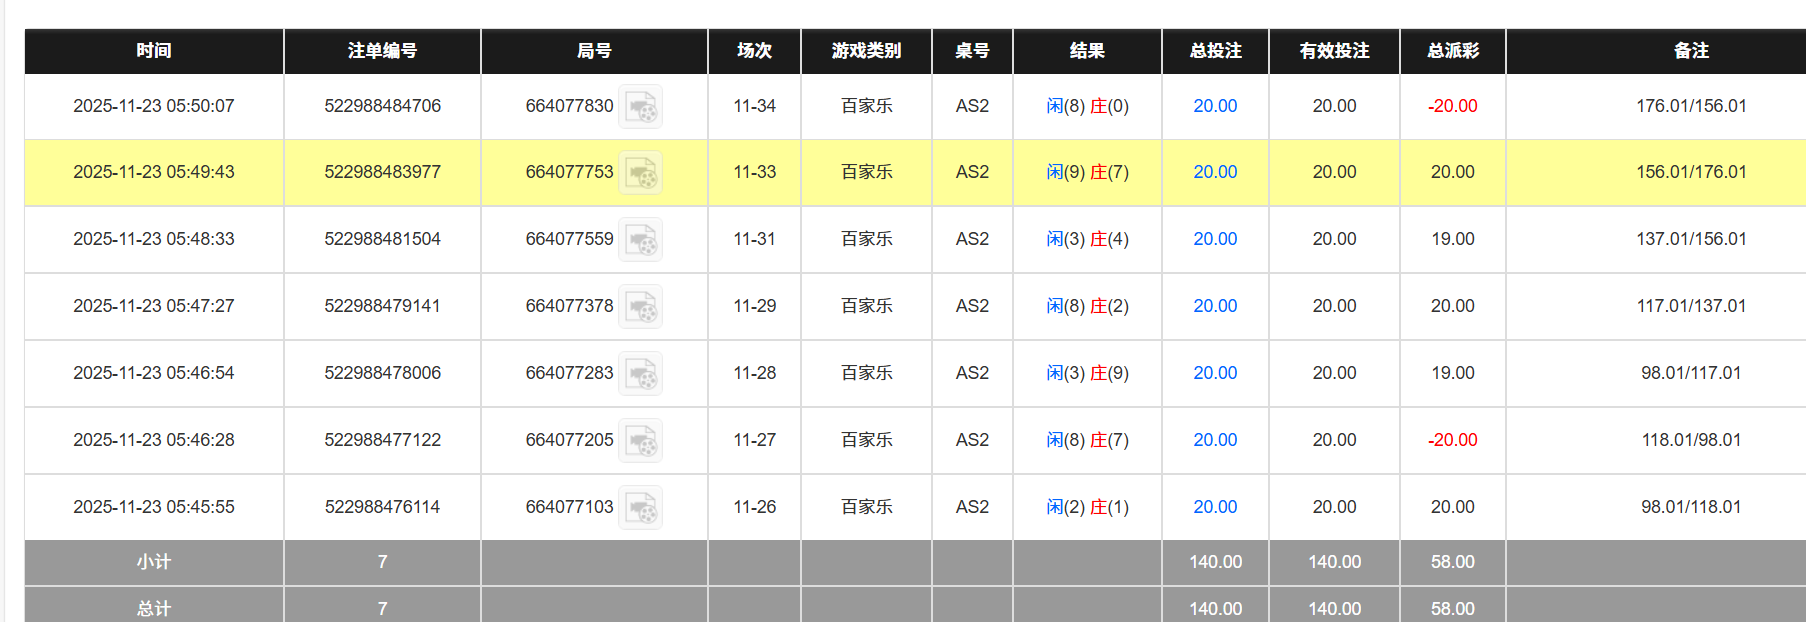
Task: Click the 总计 grand total row label
Action: click(154, 608)
